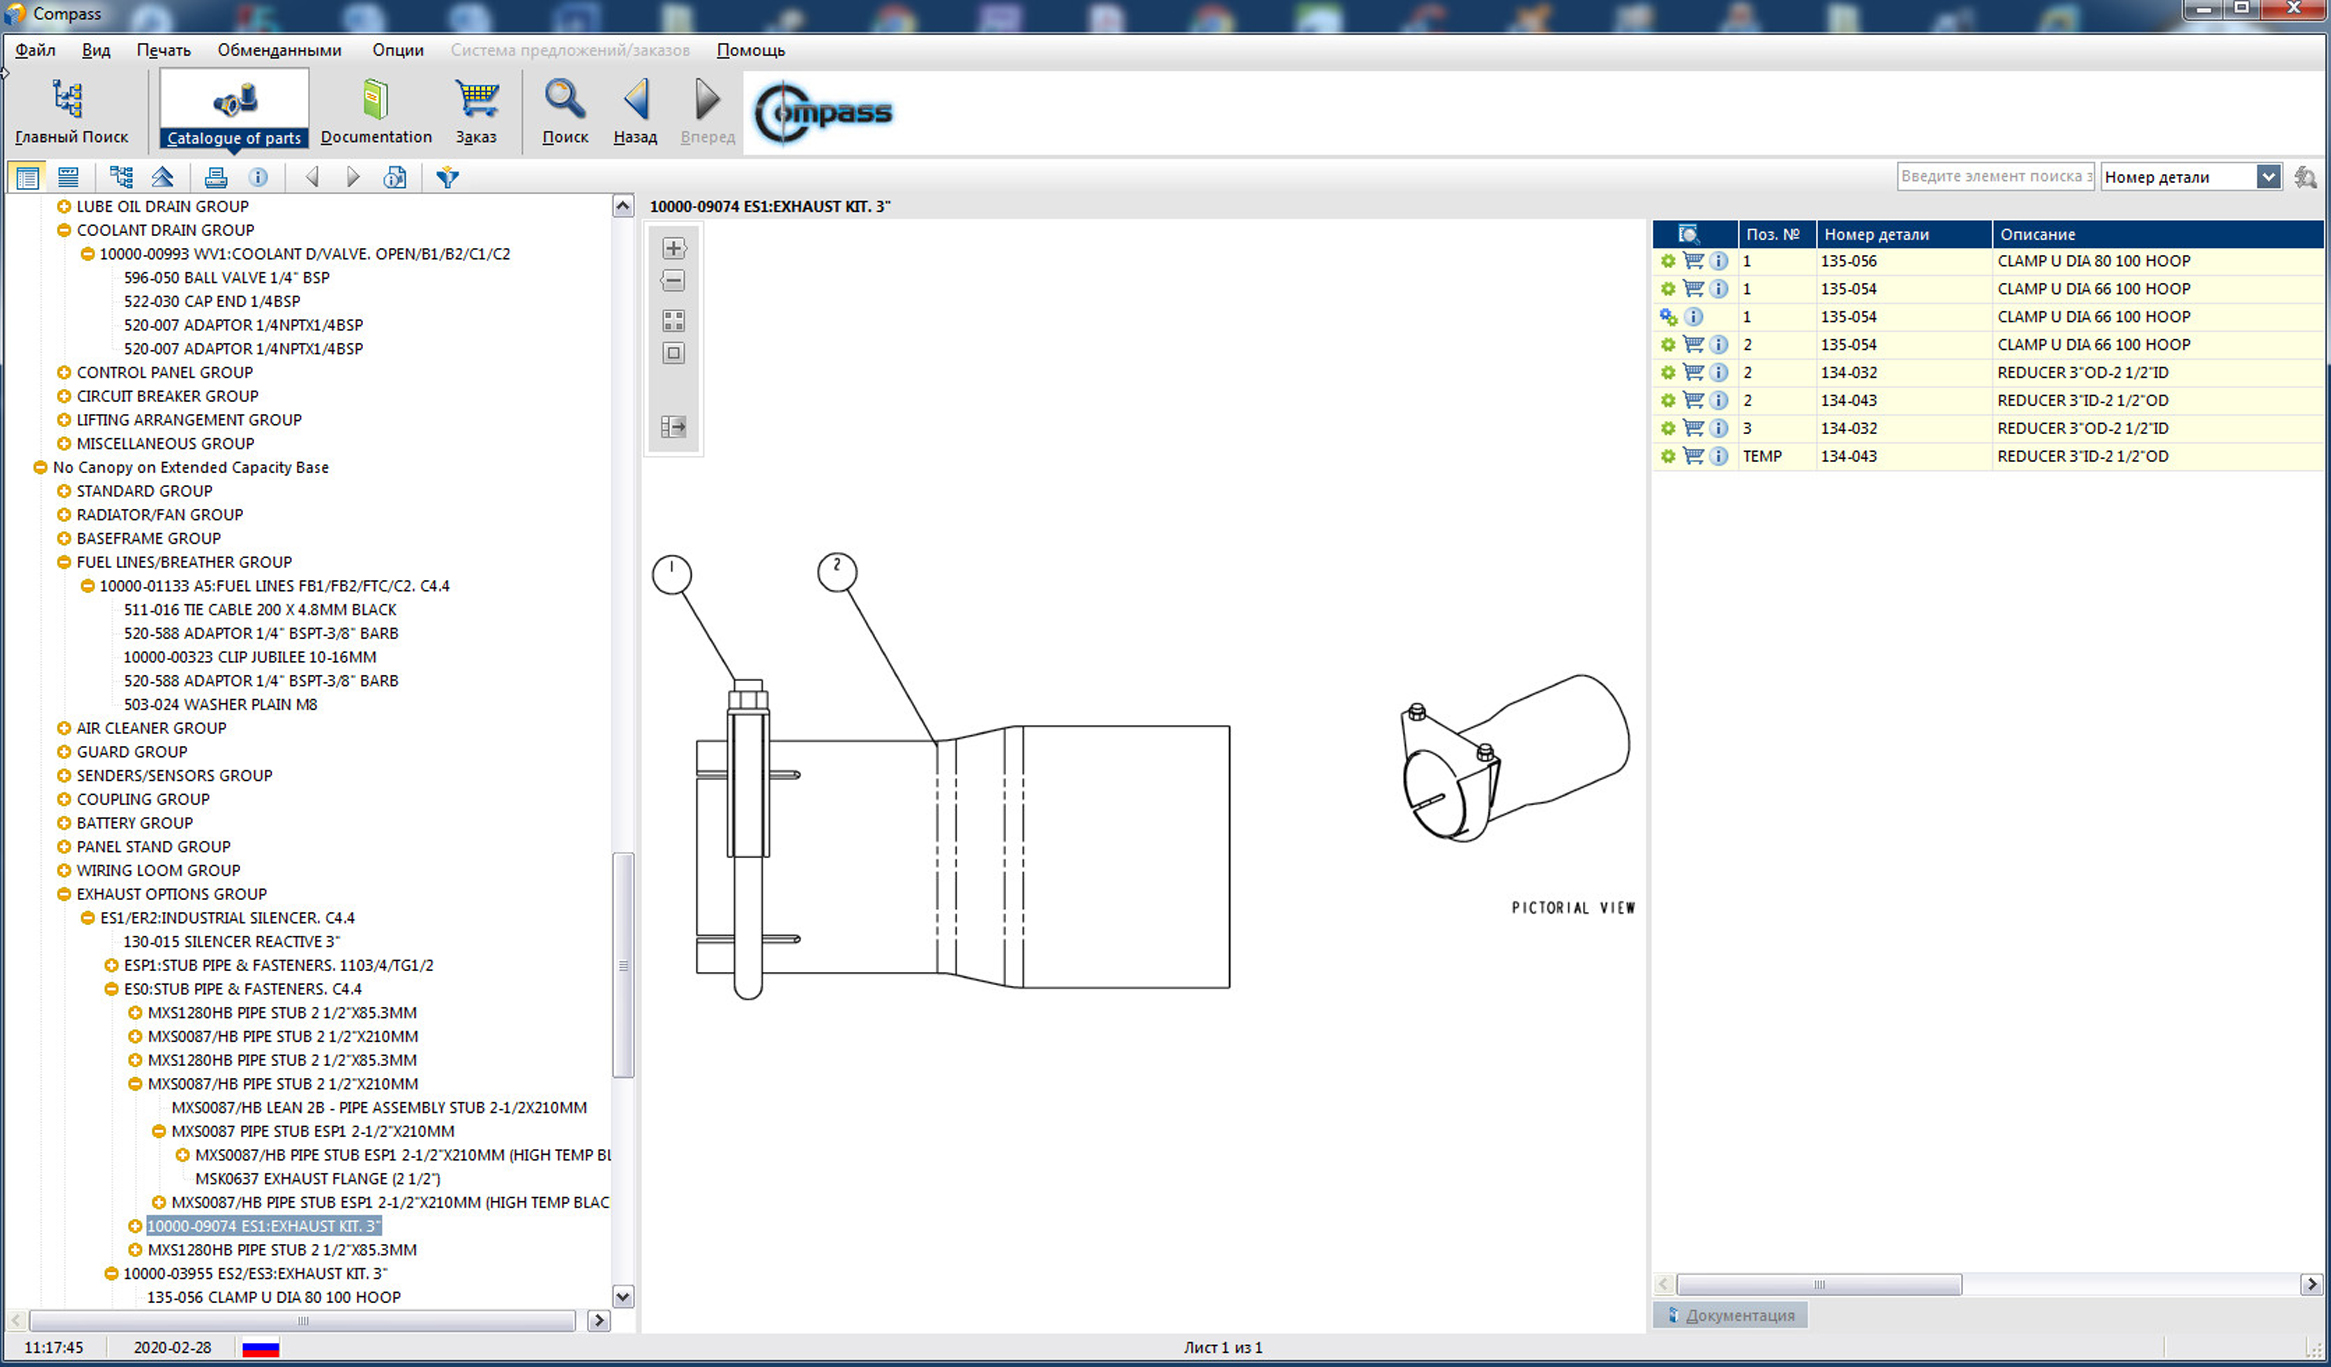Open the Номер детали search dropdown

(2268, 177)
